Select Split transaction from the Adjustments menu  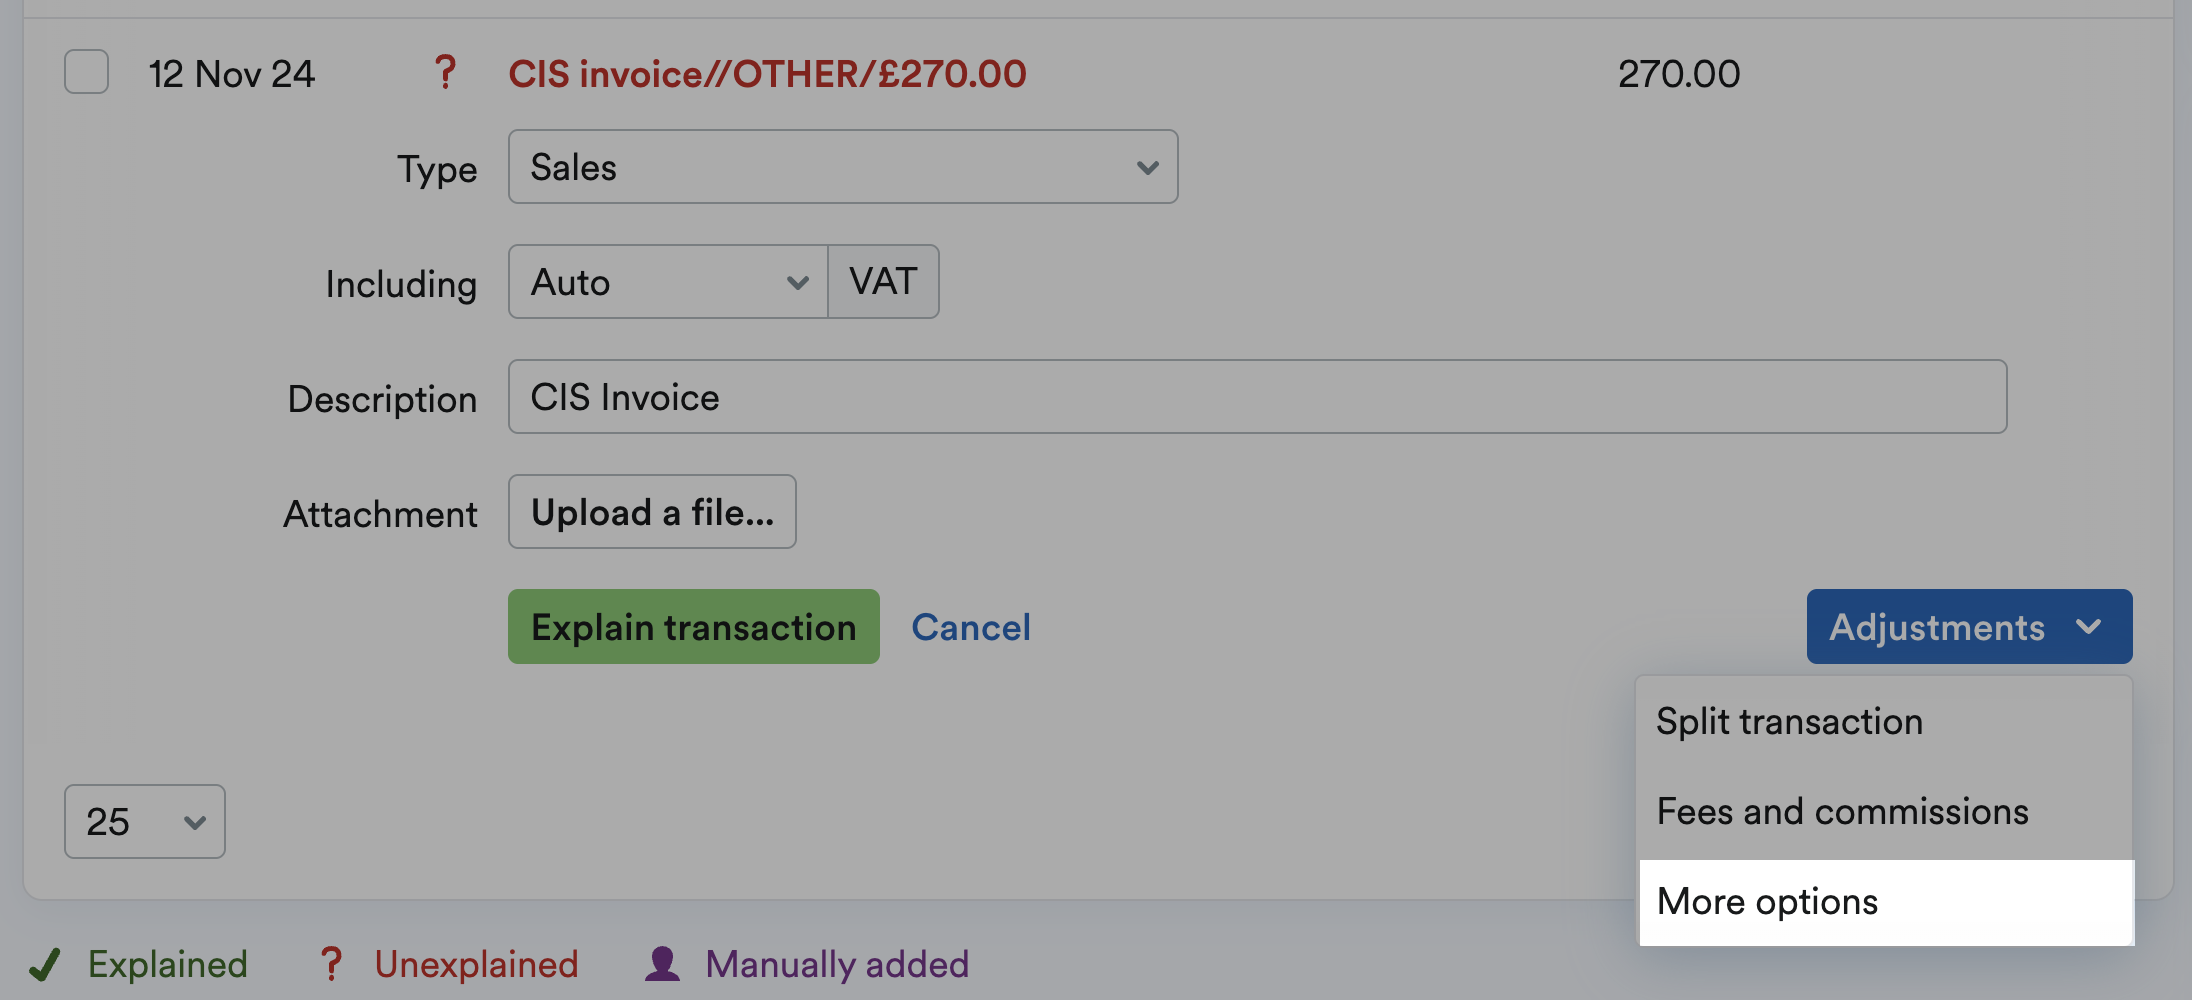pyautogui.click(x=1789, y=720)
